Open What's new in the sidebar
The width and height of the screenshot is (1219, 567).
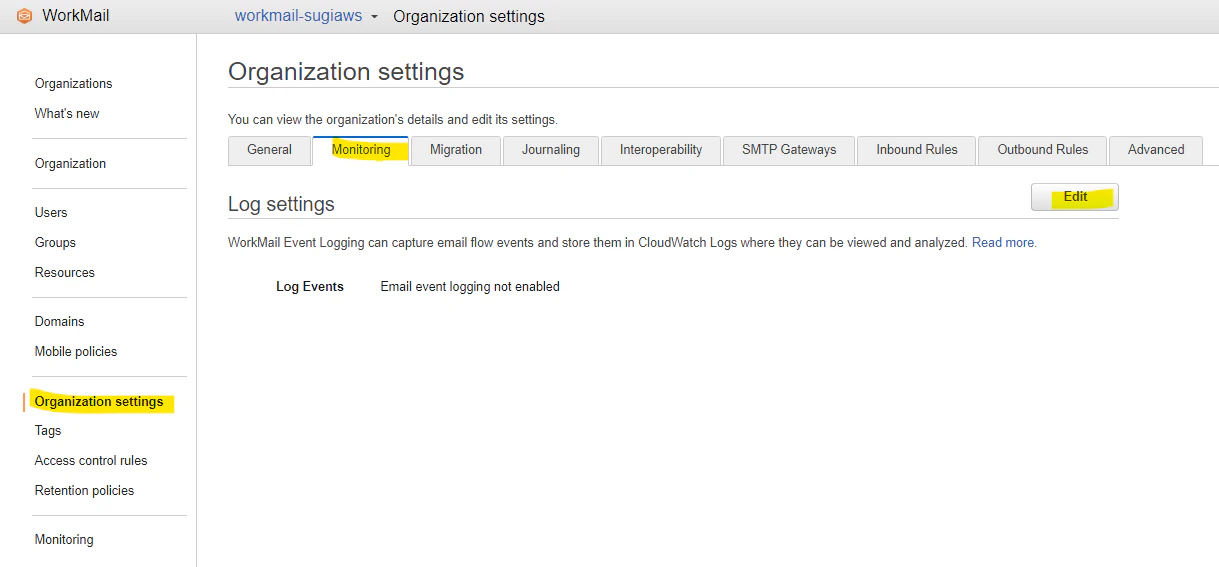pos(67,114)
